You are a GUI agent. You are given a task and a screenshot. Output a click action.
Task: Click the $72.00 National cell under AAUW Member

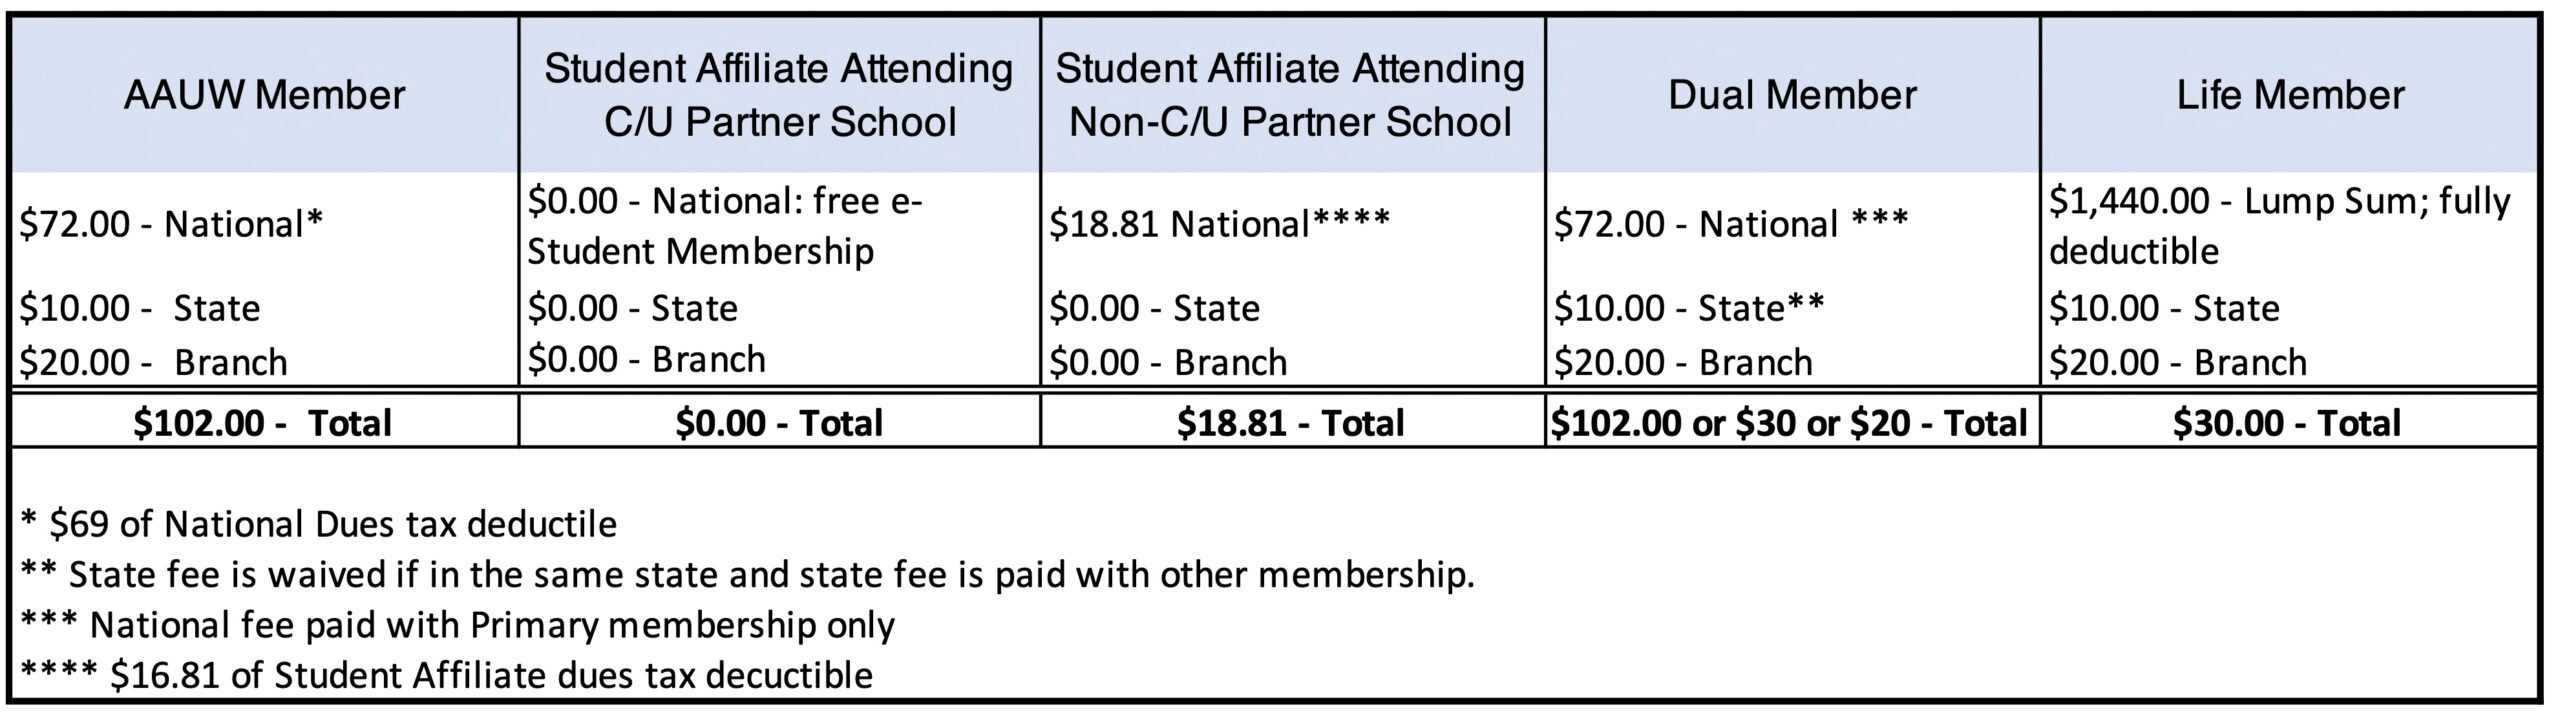pos(172,225)
